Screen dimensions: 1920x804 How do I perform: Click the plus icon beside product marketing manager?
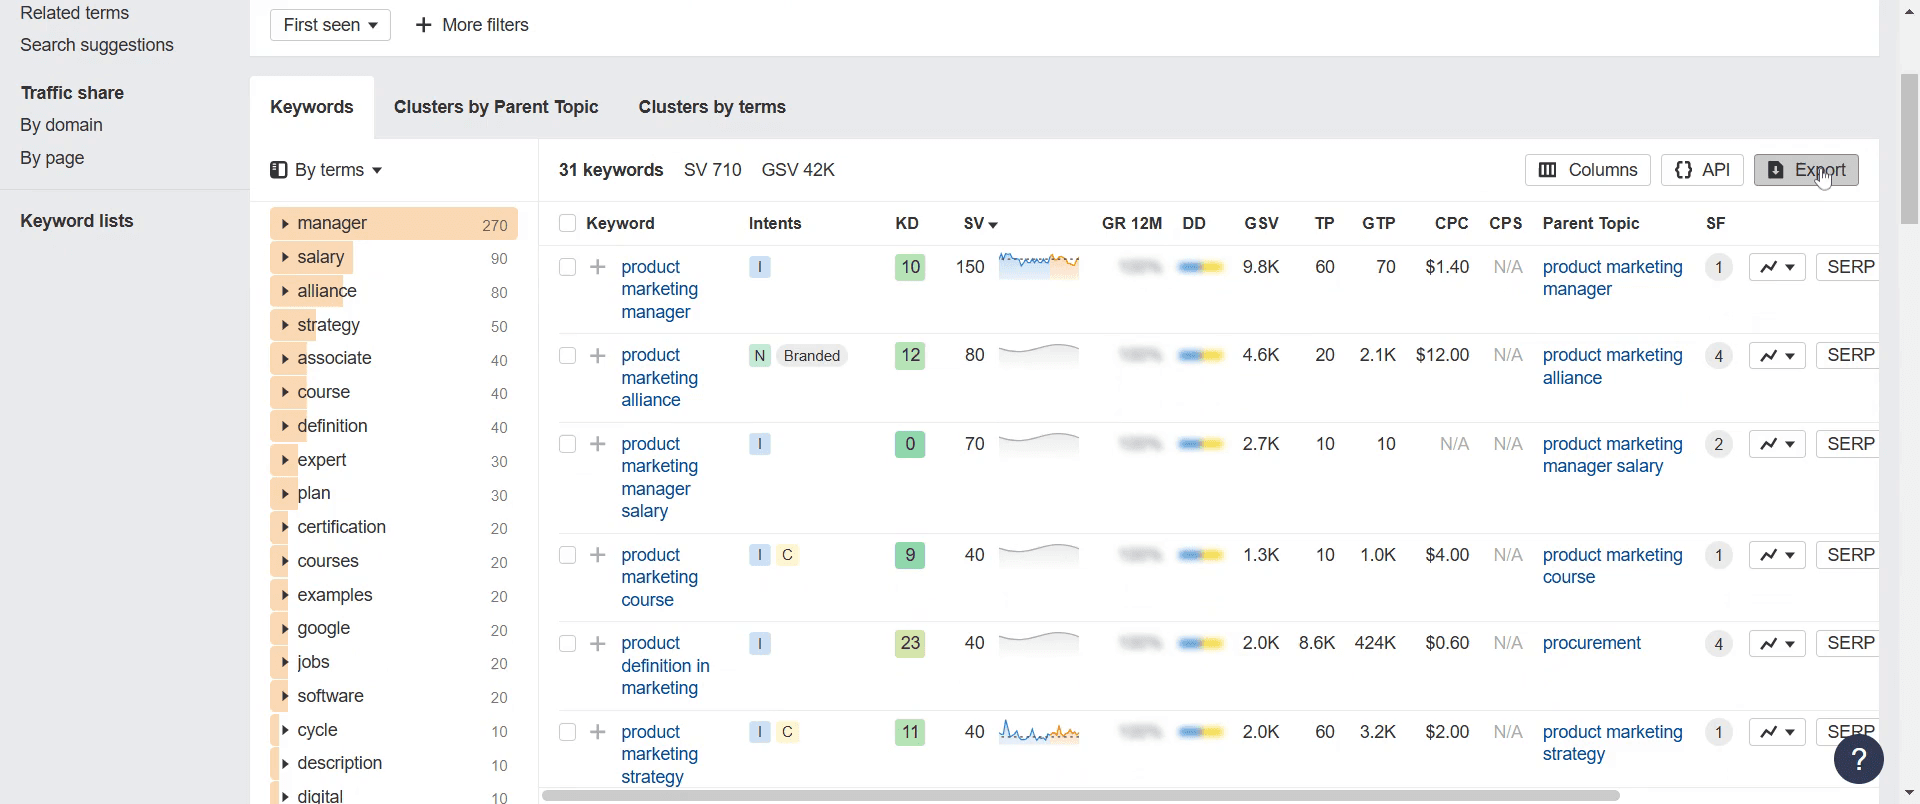pyautogui.click(x=598, y=267)
